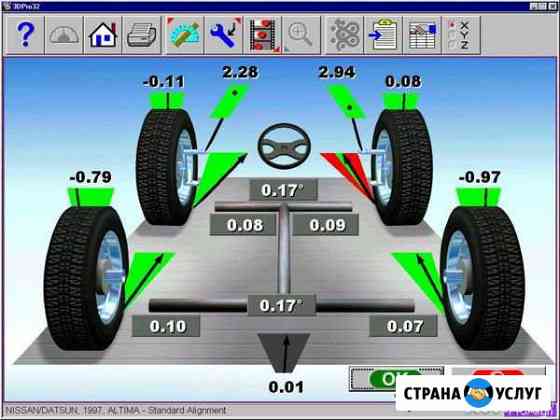Click the red button beside OK
The width and height of the screenshot is (560, 420).
coord(498,373)
